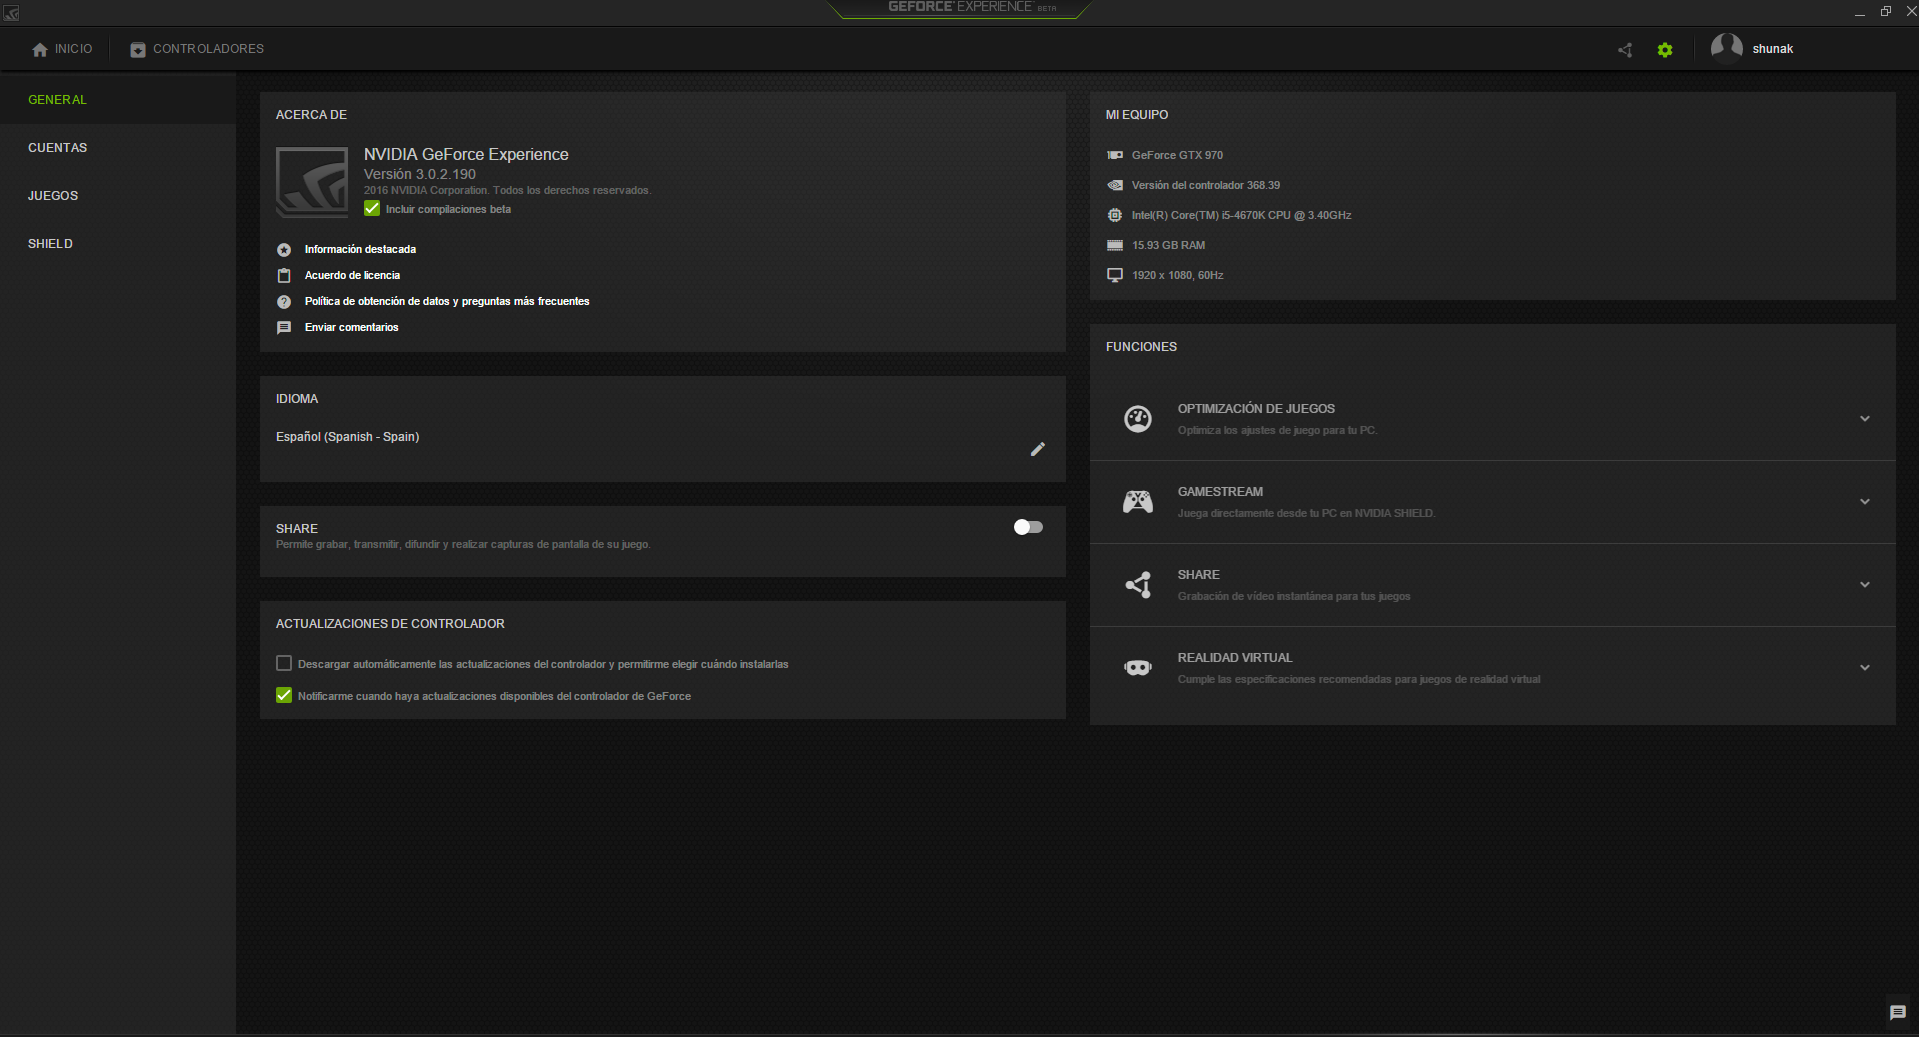Screen dimensions: 1919x1037
Task: Click the comment icon beside Enviar comentarios
Action: click(x=284, y=327)
